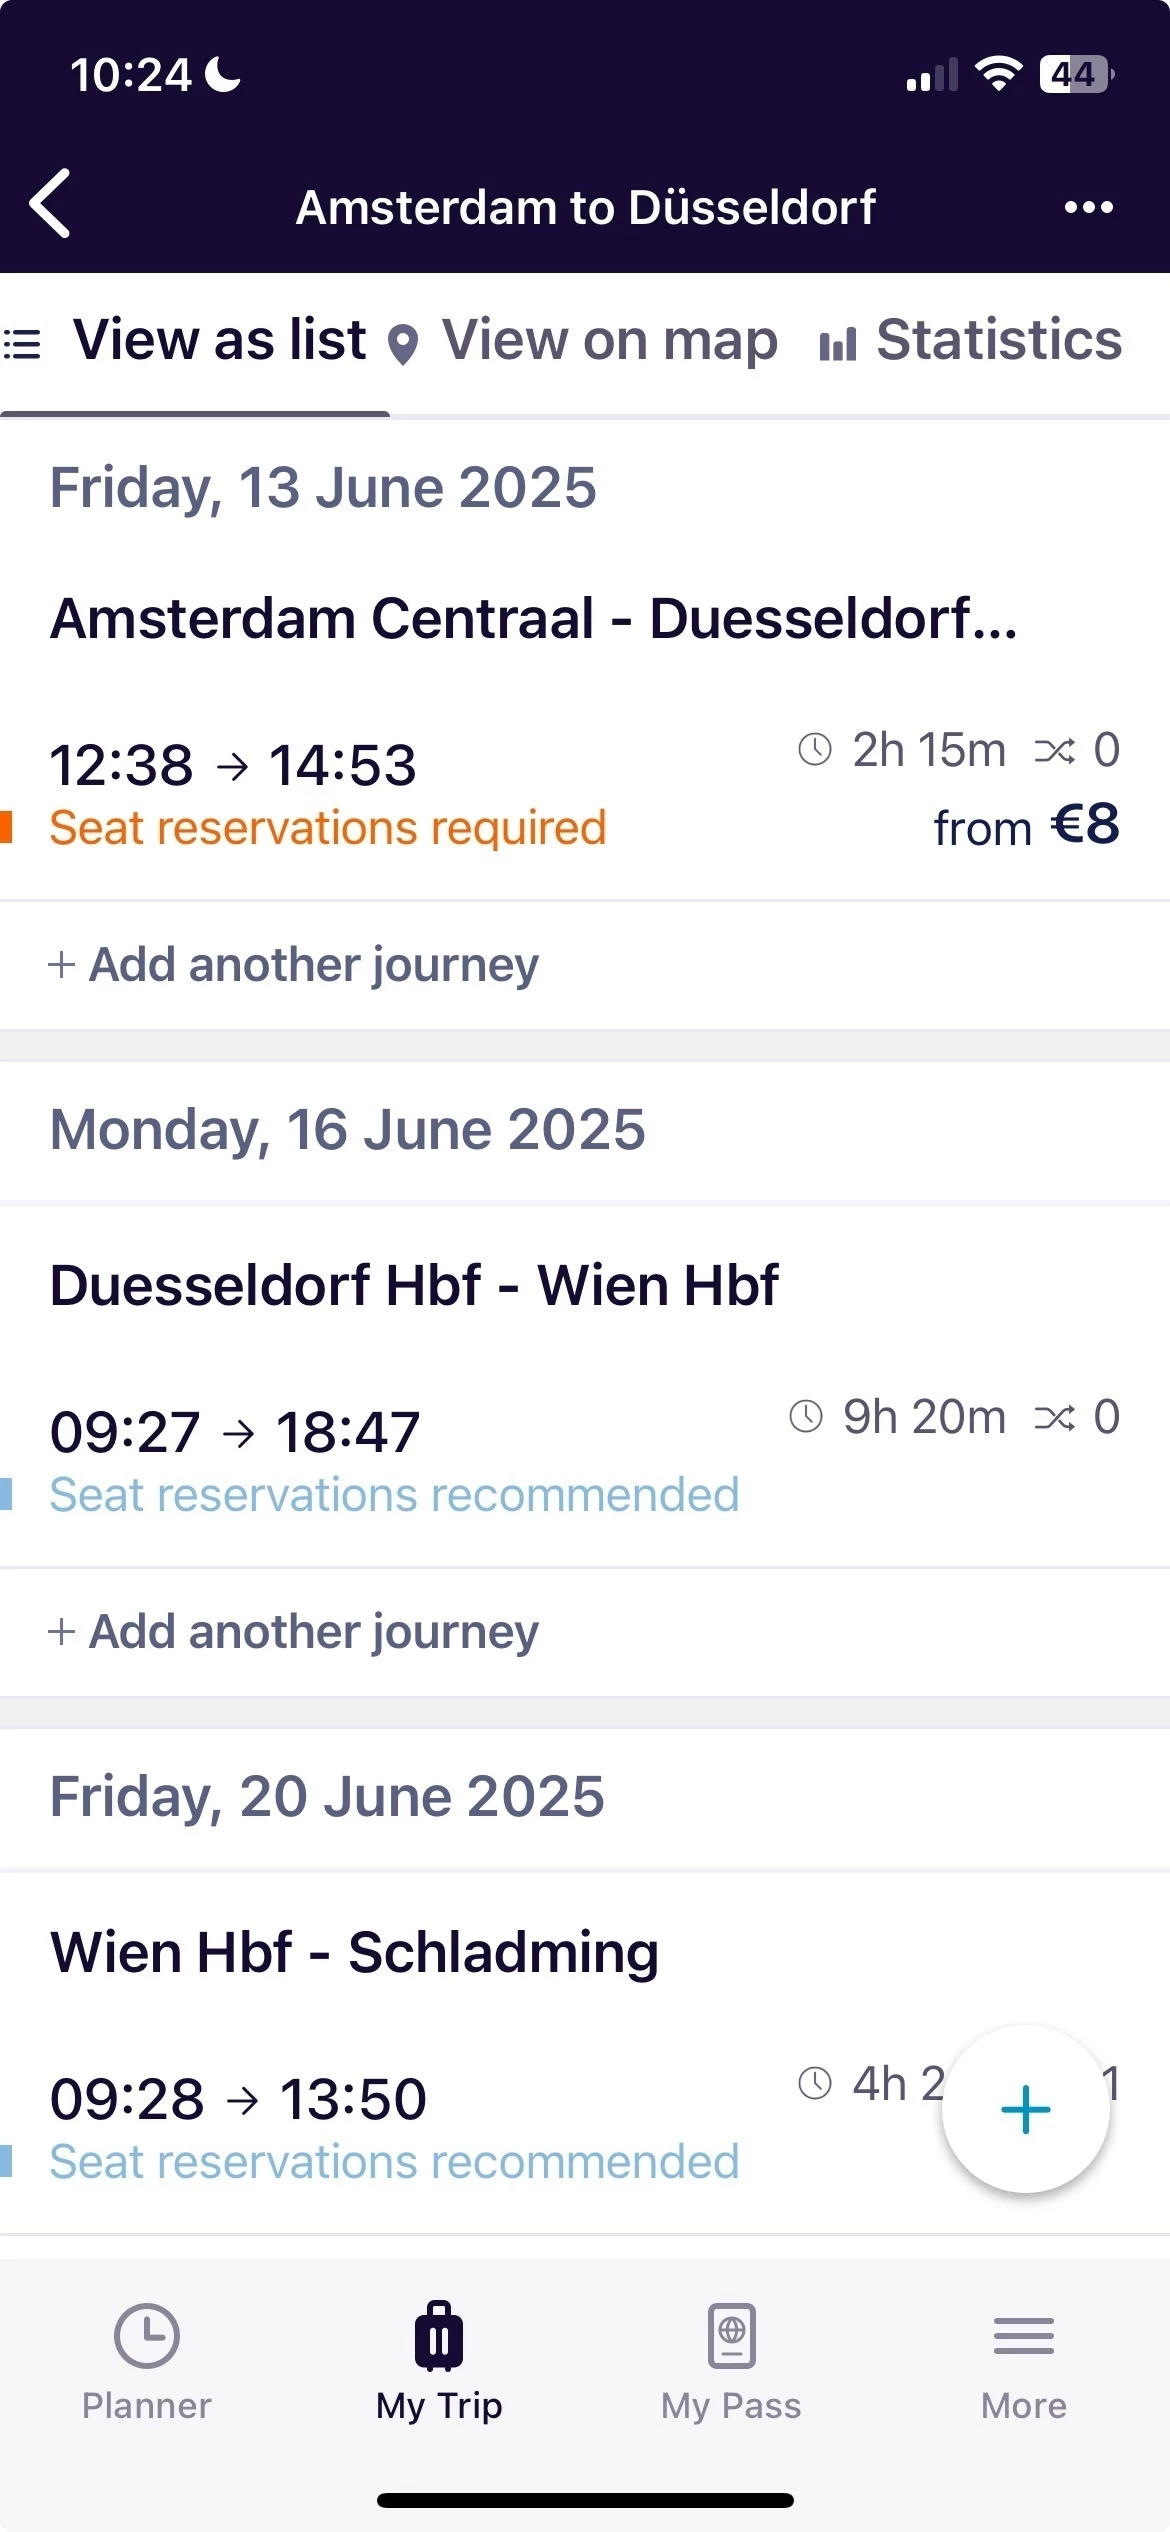Open the Planner clock icon

click(x=147, y=2336)
